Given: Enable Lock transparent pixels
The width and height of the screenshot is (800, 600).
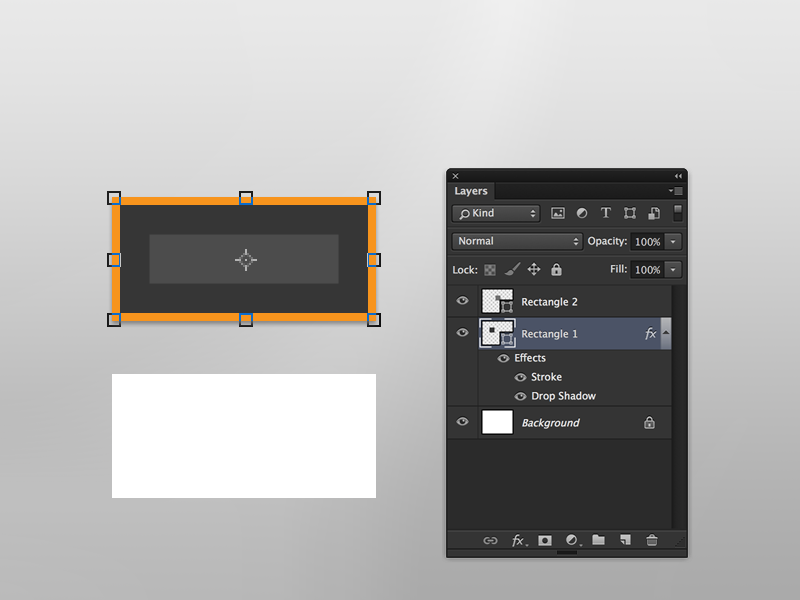Looking at the screenshot, I should tap(489, 270).
